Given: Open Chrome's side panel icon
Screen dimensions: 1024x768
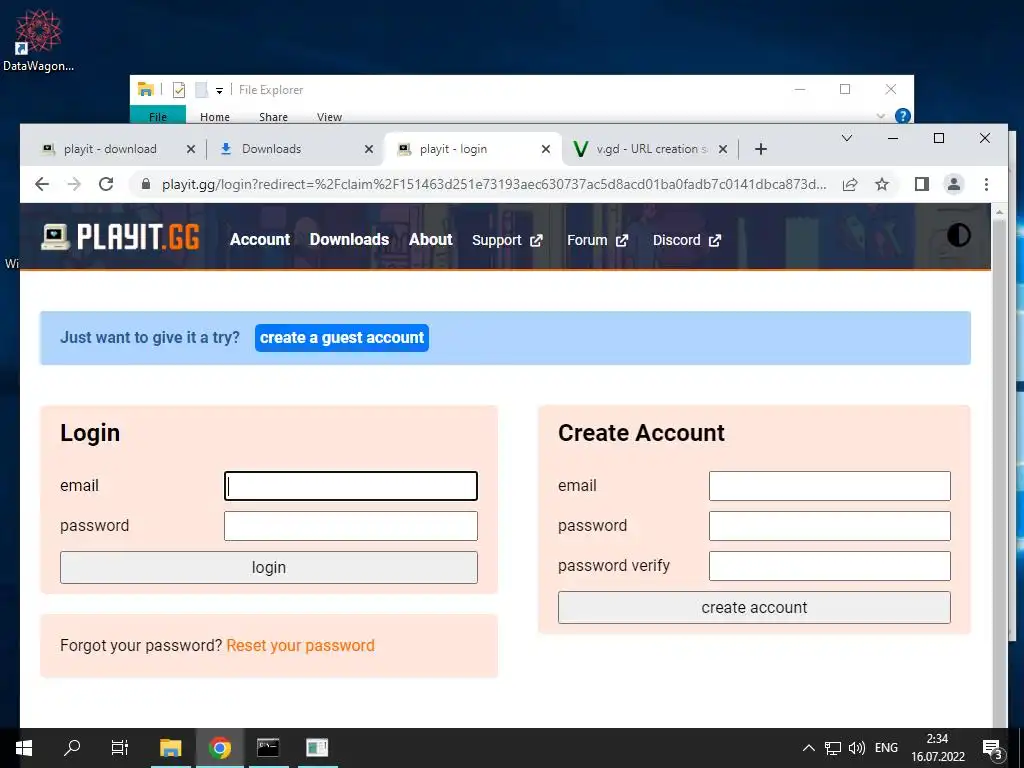Looking at the screenshot, I should tap(921, 184).
